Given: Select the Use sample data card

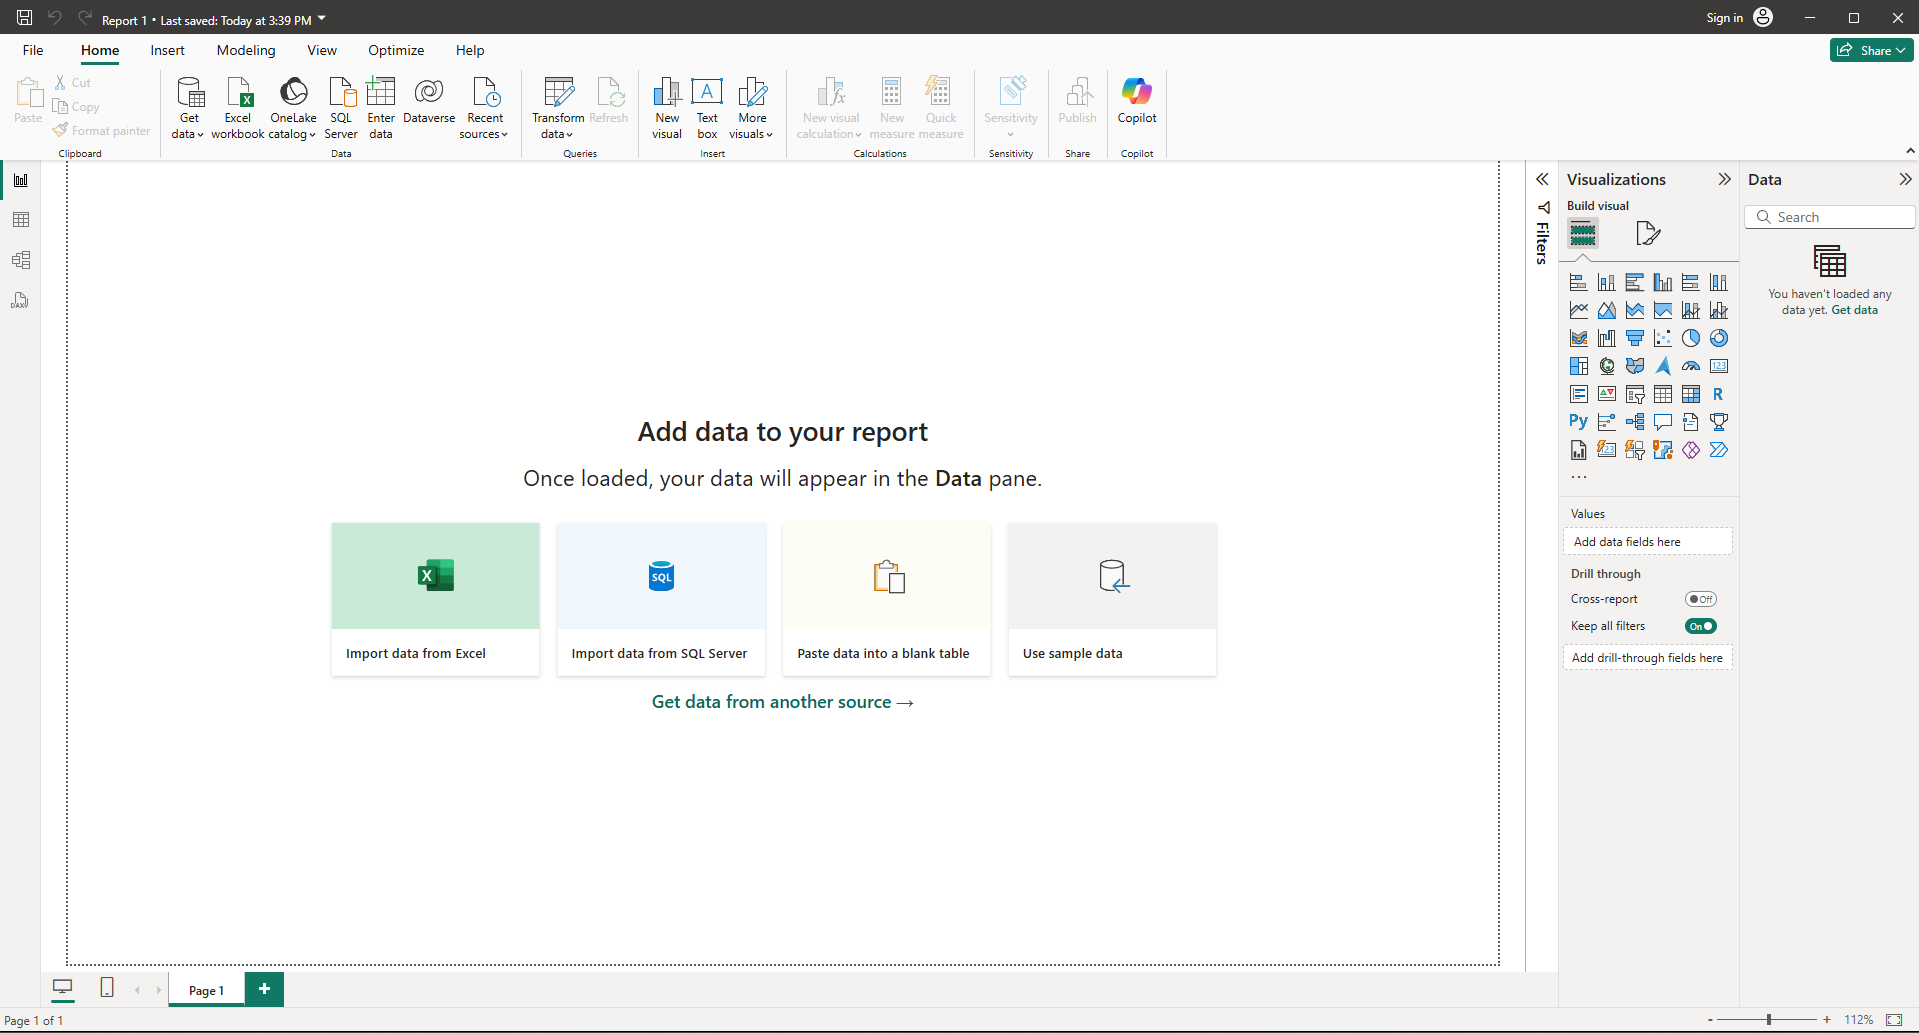Looking at the screenshot, I should point(1112,599).
